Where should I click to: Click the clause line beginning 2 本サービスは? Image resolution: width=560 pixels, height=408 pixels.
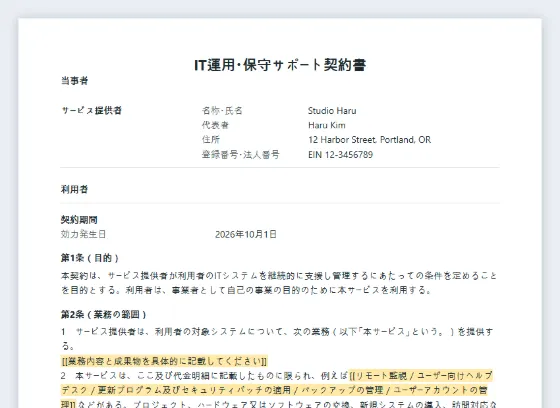click(279, 390)
